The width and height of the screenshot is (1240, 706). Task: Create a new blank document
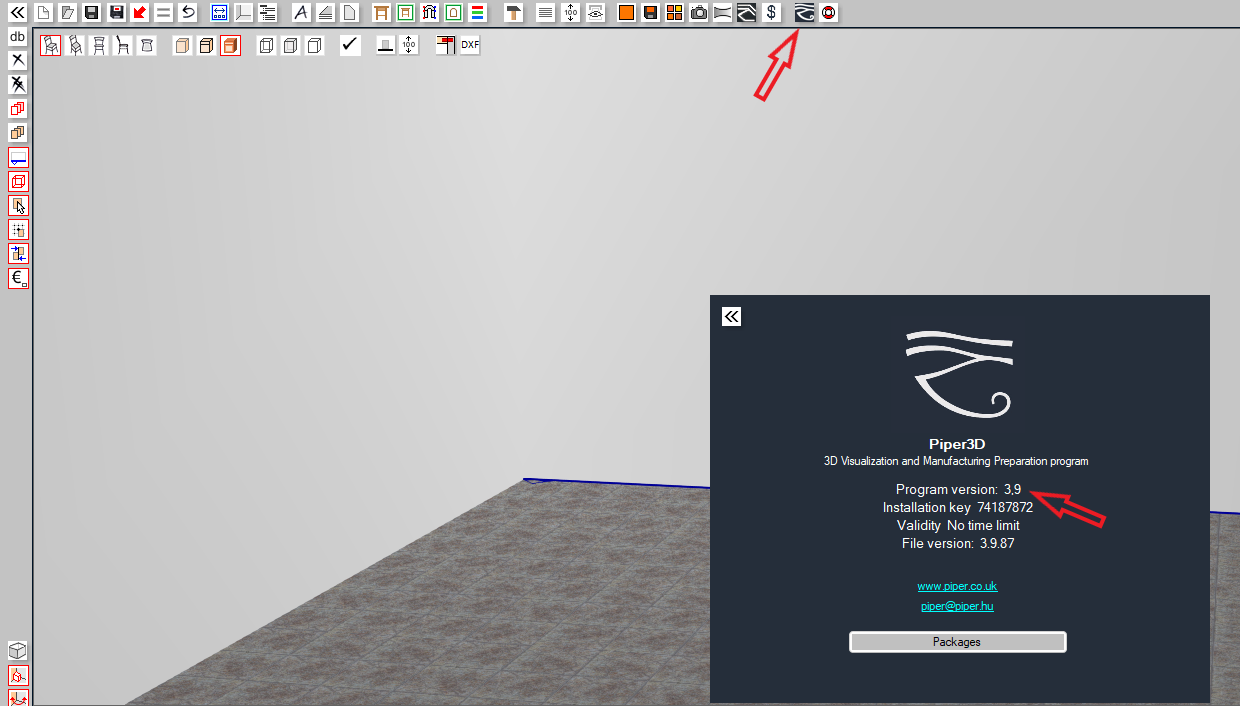tap(43, 13)
